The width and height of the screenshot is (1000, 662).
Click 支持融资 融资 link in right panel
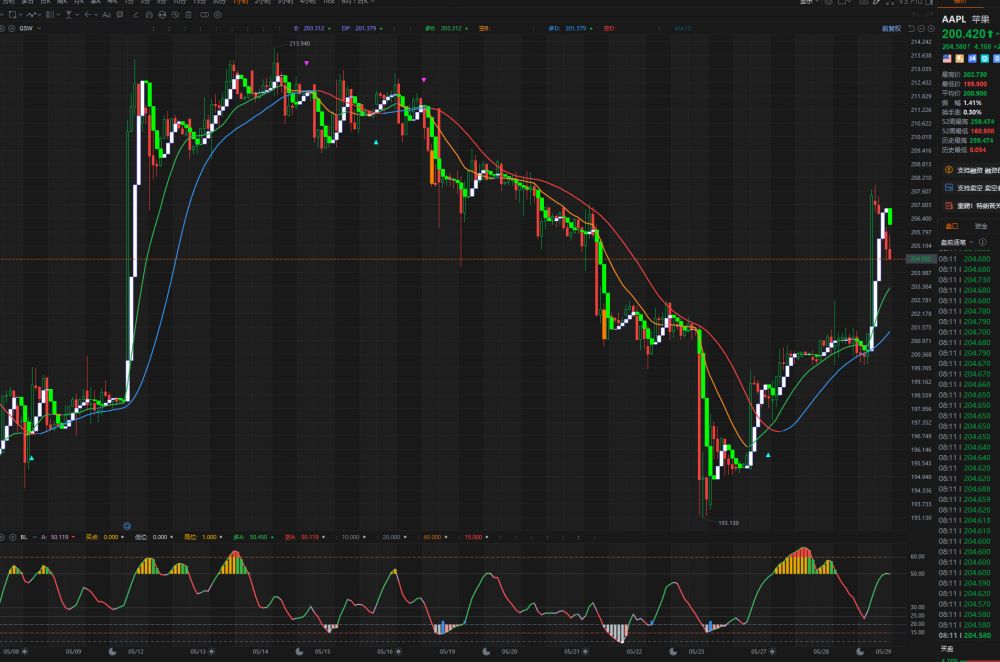(x=969, y=170)
